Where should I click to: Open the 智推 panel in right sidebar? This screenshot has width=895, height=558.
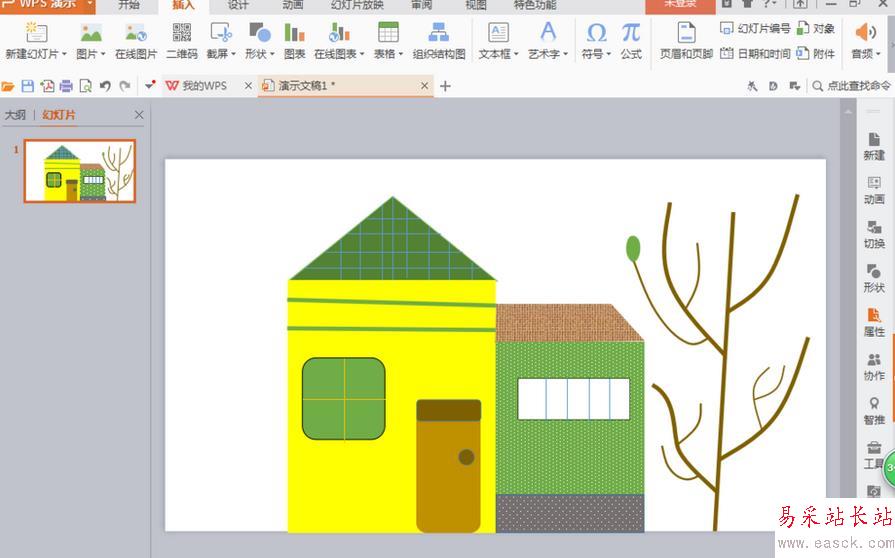[x=874, y=411]
